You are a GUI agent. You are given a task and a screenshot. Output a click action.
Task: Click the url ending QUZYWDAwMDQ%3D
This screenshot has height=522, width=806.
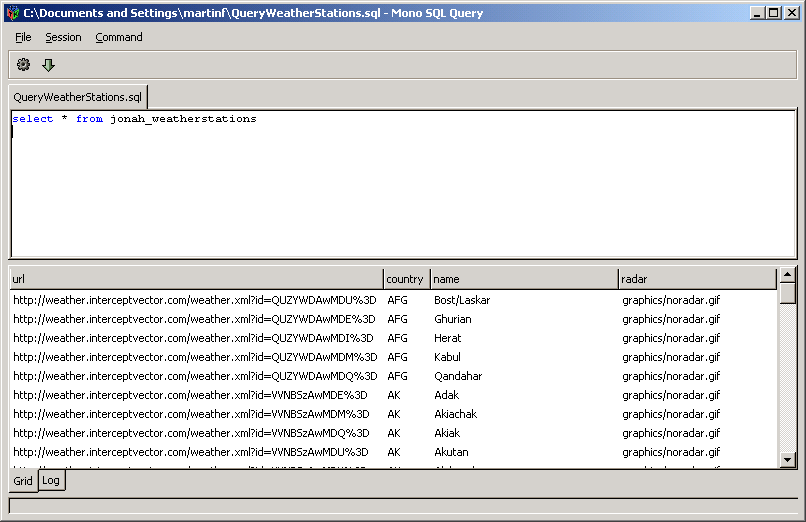195,376
